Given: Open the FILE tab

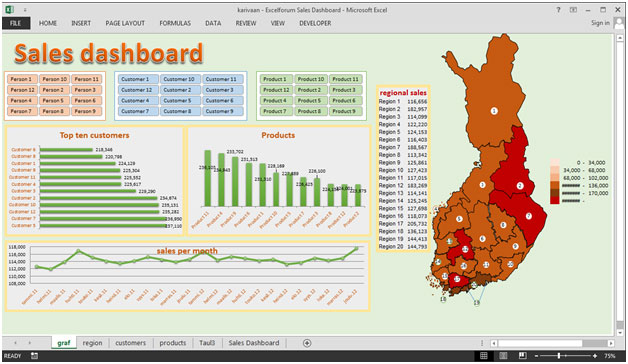Looking at the screenshot, I should point(16,23).
